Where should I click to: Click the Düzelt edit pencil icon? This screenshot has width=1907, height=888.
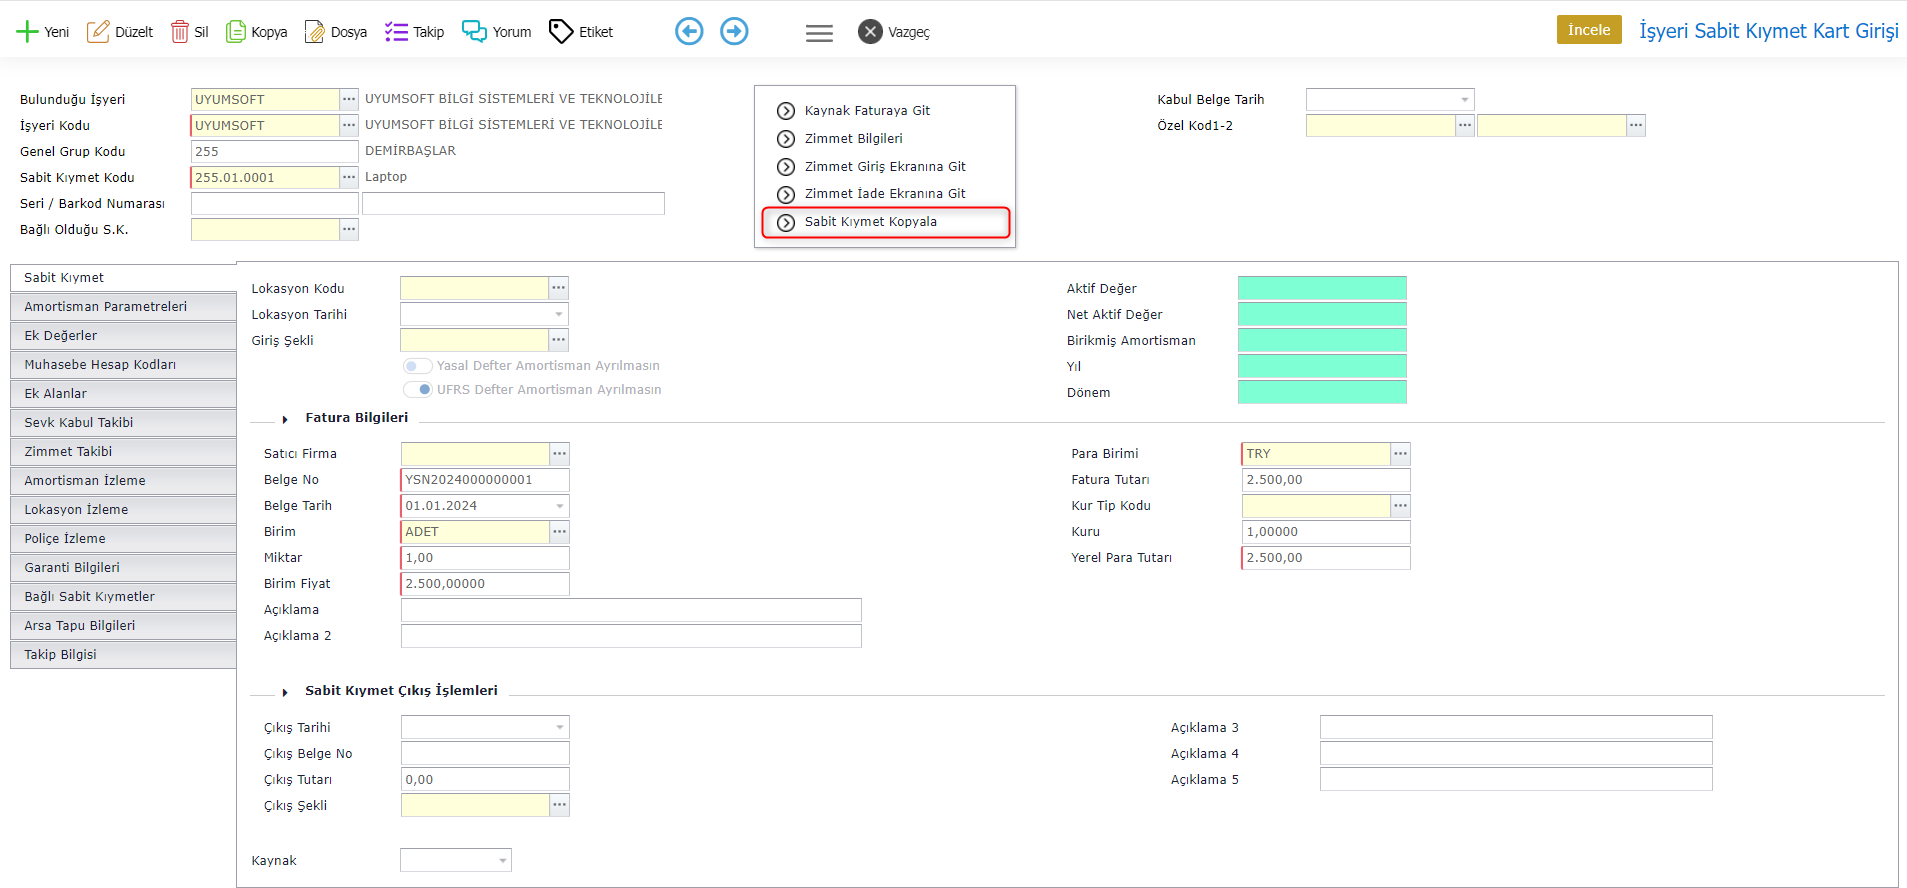[x=98, y=32]
